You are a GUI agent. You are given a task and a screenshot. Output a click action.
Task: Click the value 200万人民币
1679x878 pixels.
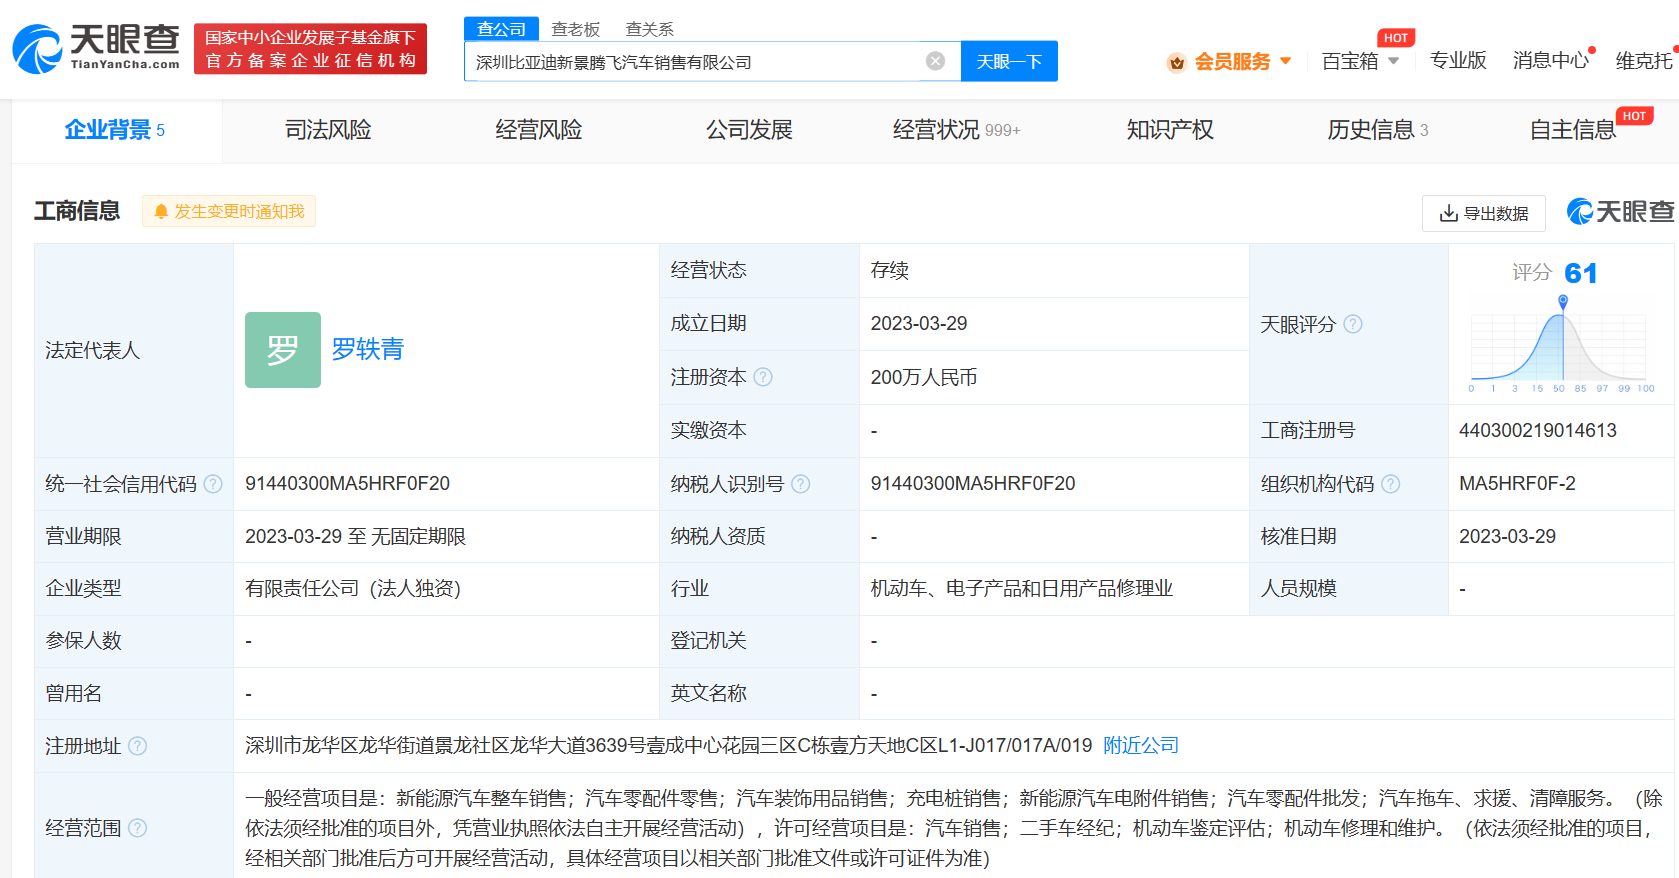click(924, 377)
